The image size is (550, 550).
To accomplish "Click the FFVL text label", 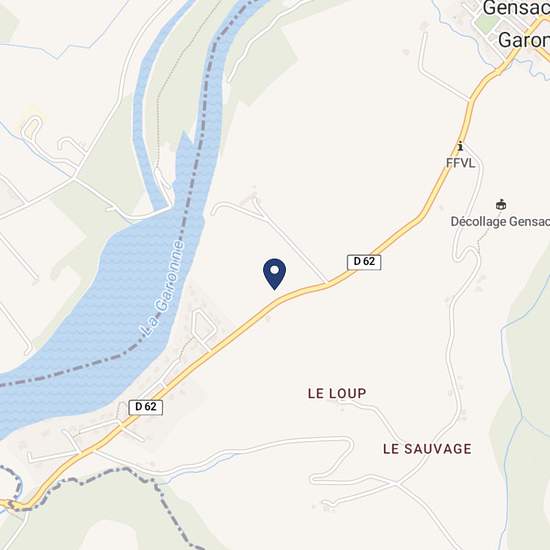I will click(x=461, y=163).
